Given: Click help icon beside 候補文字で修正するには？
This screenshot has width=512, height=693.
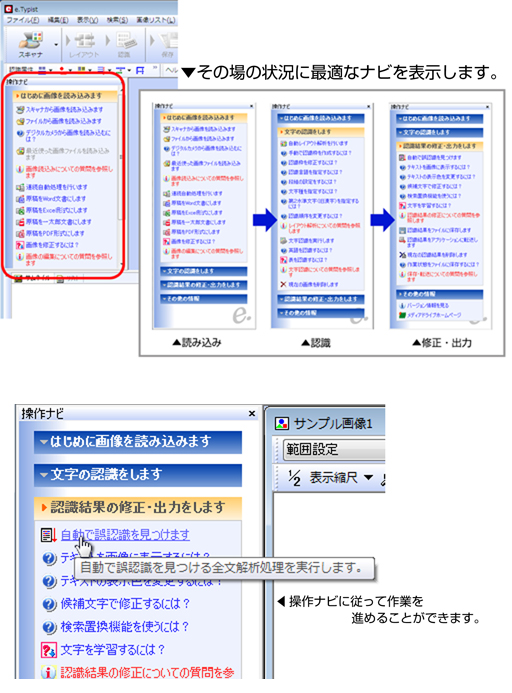Looking at the screenshot, I should pyautogui.click(x=49, y=604).
